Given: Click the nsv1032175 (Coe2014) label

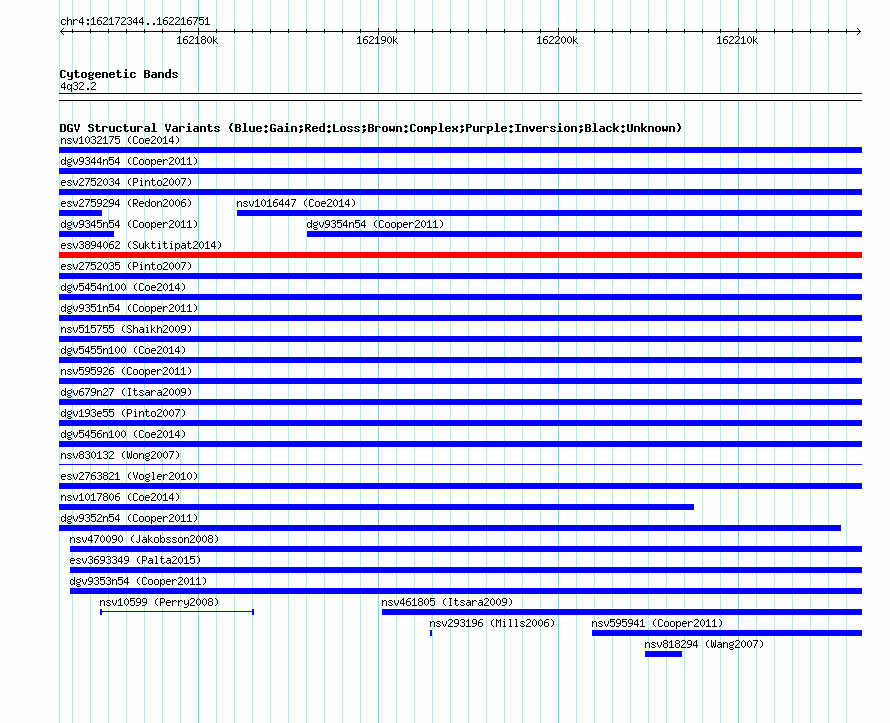Looking at the screenshot, I should (120, 140).
